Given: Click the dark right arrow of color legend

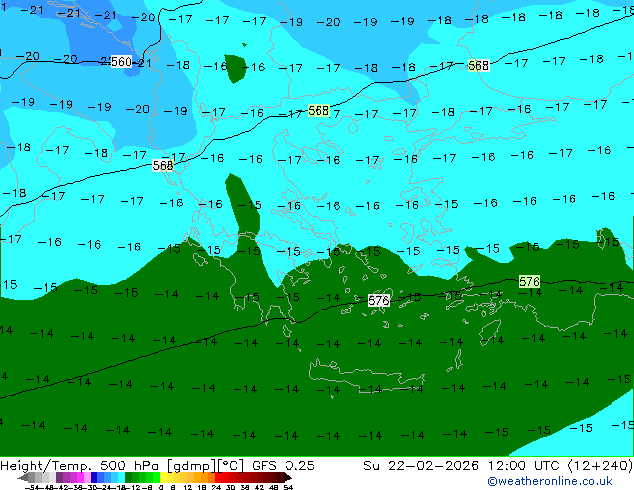Looking at the screenshot, I should click(288, 477).
